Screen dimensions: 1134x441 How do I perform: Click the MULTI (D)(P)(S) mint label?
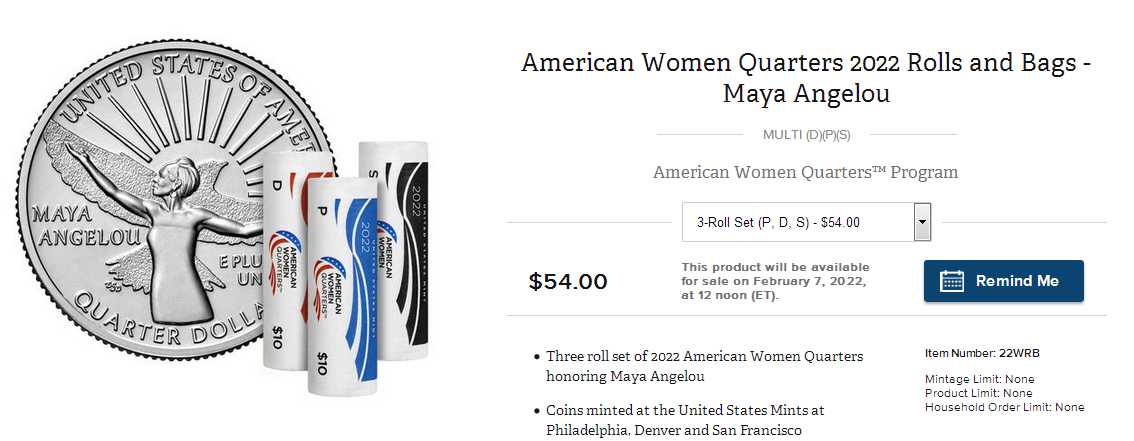click(806, 134)
